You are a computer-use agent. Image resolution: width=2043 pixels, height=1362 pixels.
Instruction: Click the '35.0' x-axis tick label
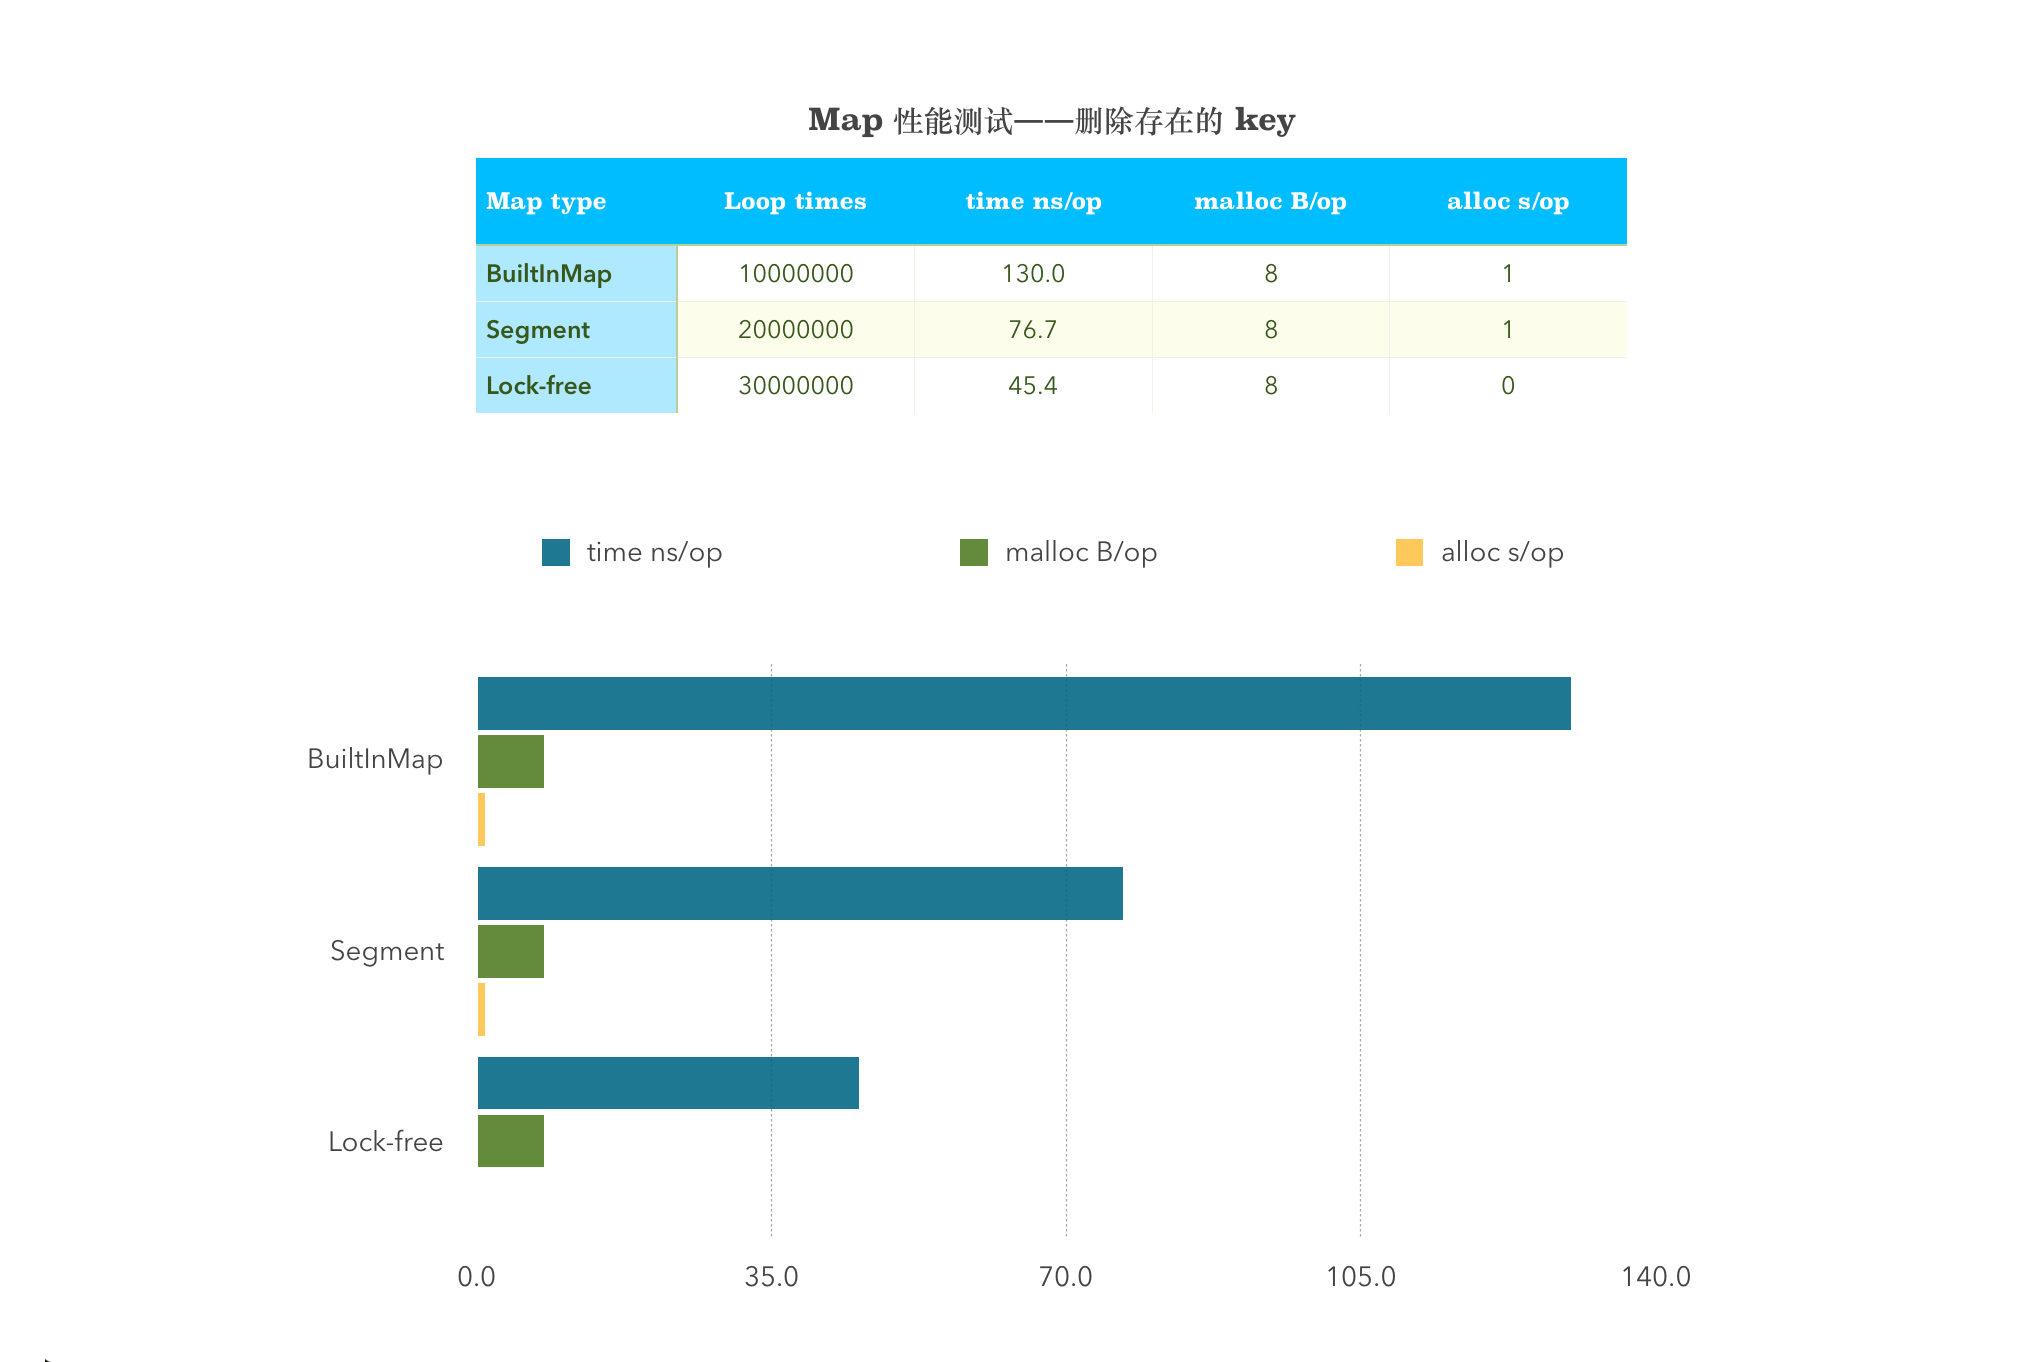[x=771, y=1276]
